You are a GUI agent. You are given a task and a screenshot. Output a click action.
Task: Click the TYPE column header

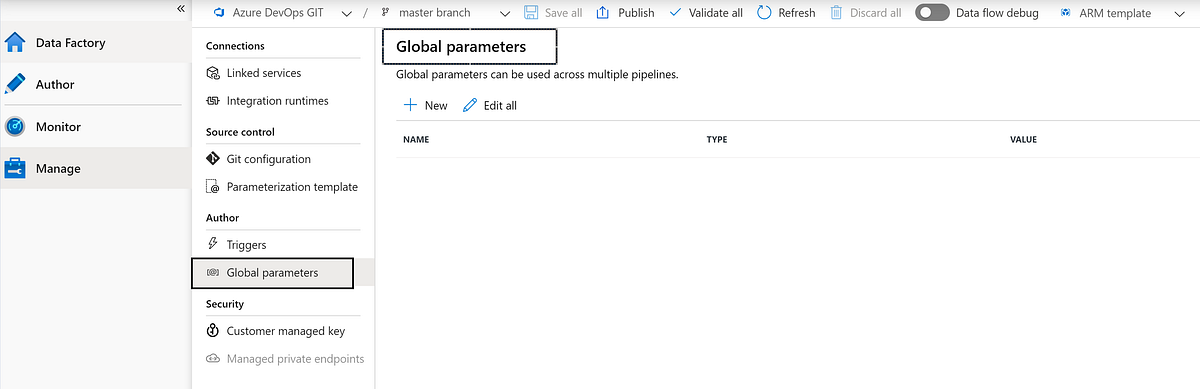[717, 139]
